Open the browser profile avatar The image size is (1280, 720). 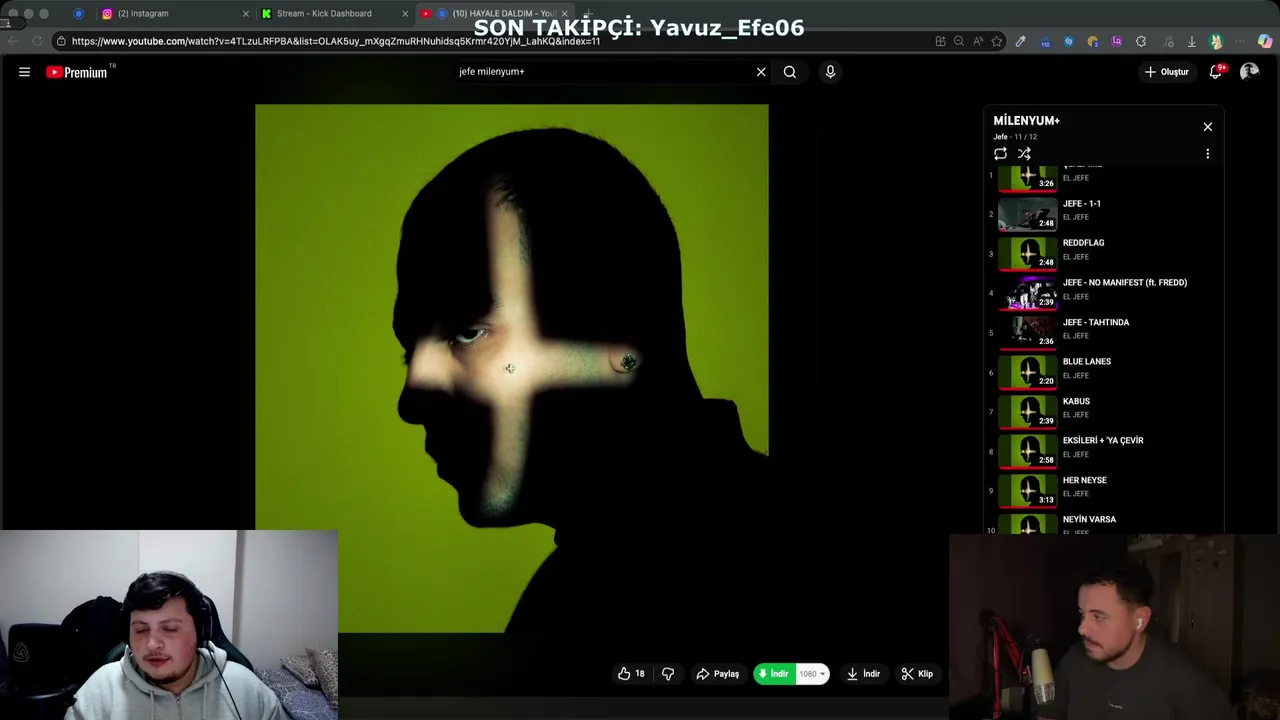point(1216,41)
